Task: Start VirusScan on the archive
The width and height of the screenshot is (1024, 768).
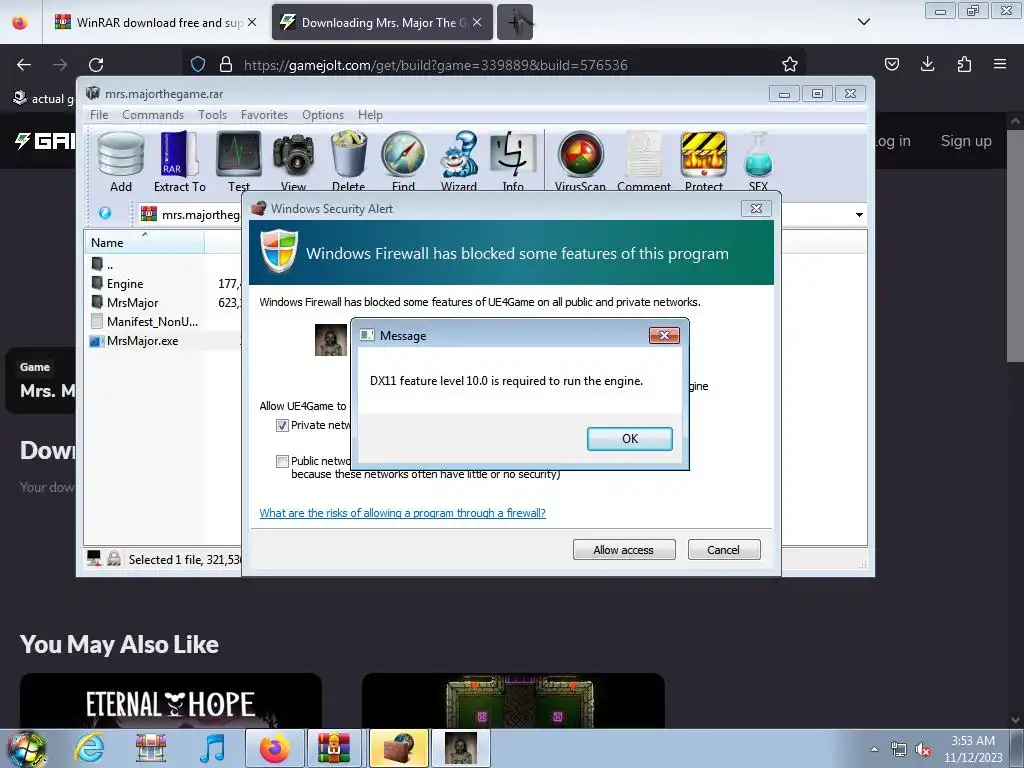Action: (x=580, y=162)
